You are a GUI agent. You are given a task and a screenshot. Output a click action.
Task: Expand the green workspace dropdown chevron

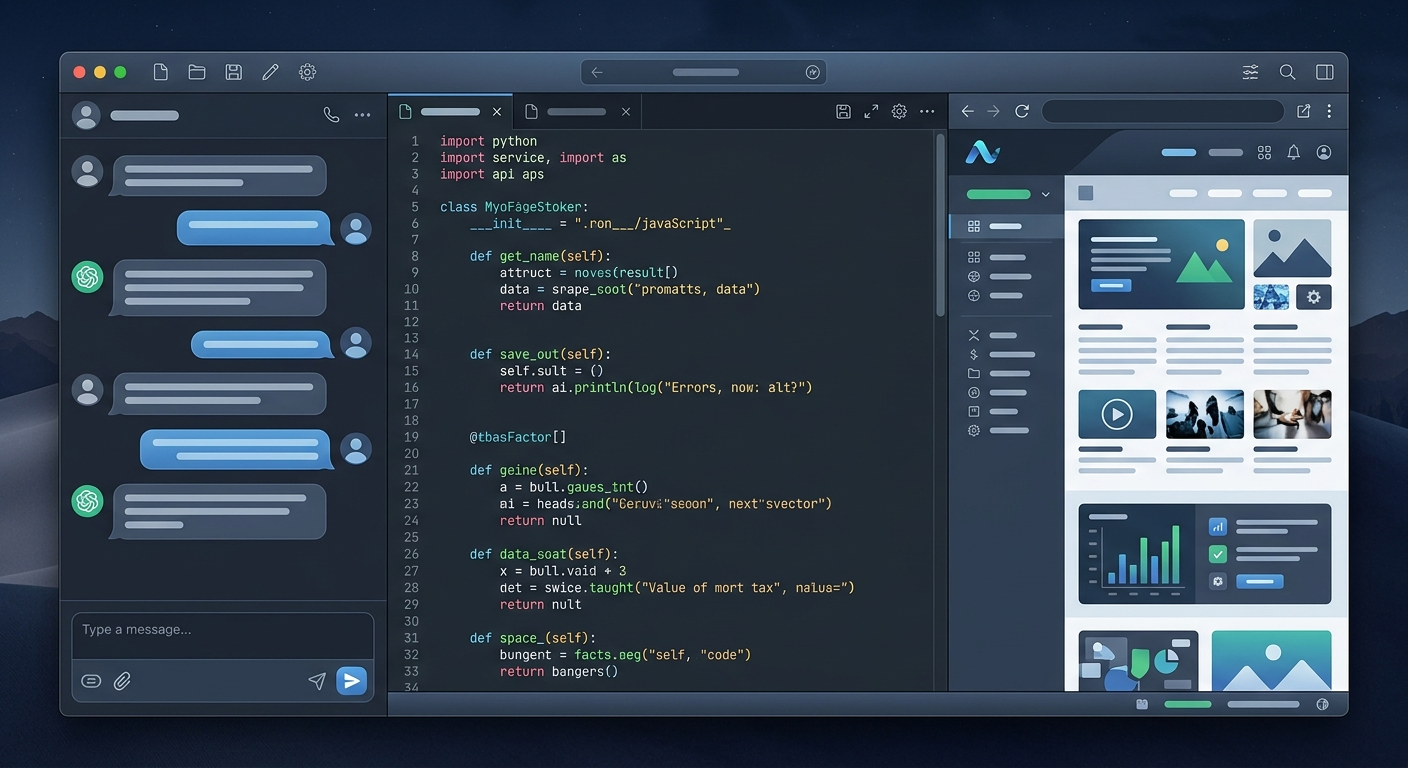pyautogui.click(x=1046, y=194)
